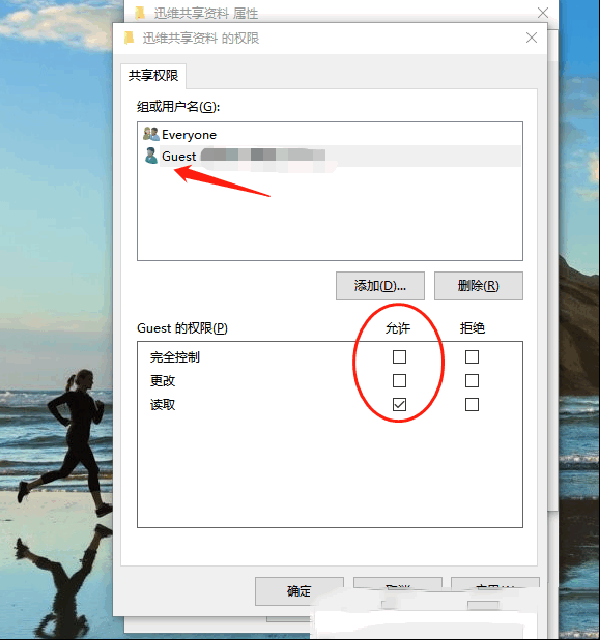
Task: Deny 完全控制 for Guest
Action: [472, 357]
